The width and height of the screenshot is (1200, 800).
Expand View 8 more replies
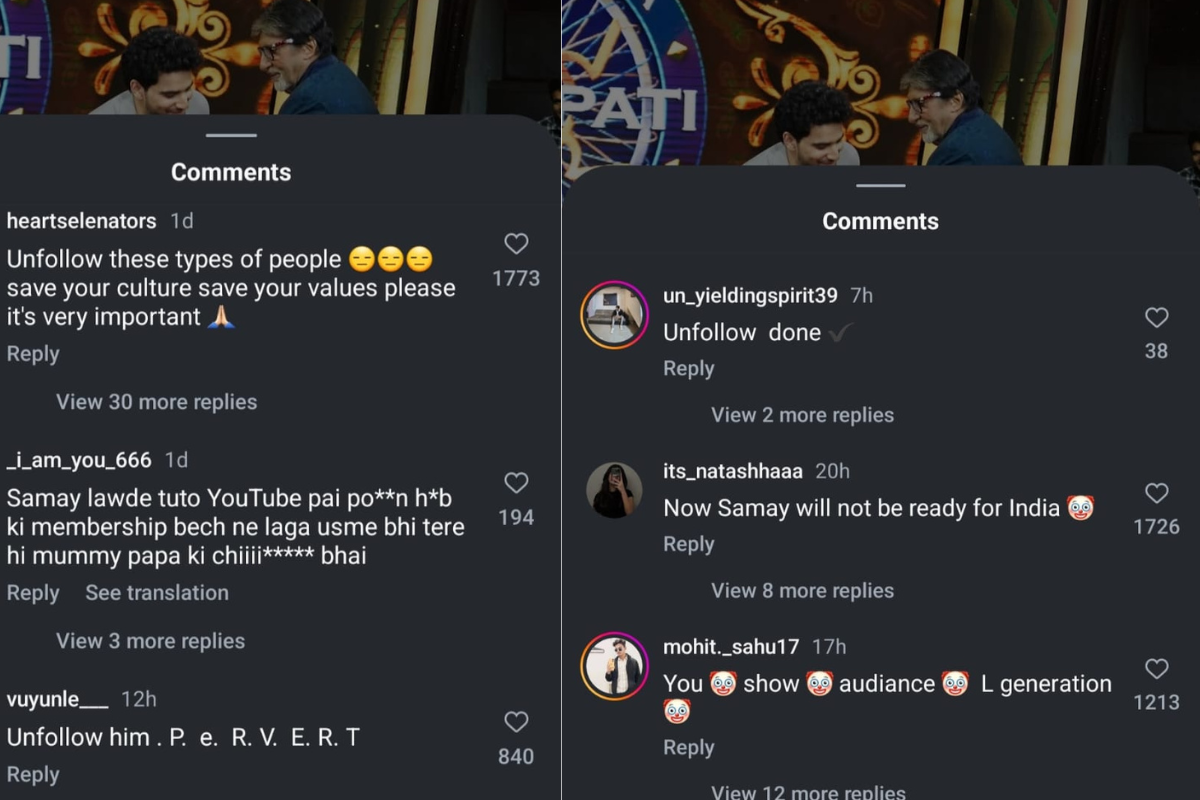coord(802,591)
